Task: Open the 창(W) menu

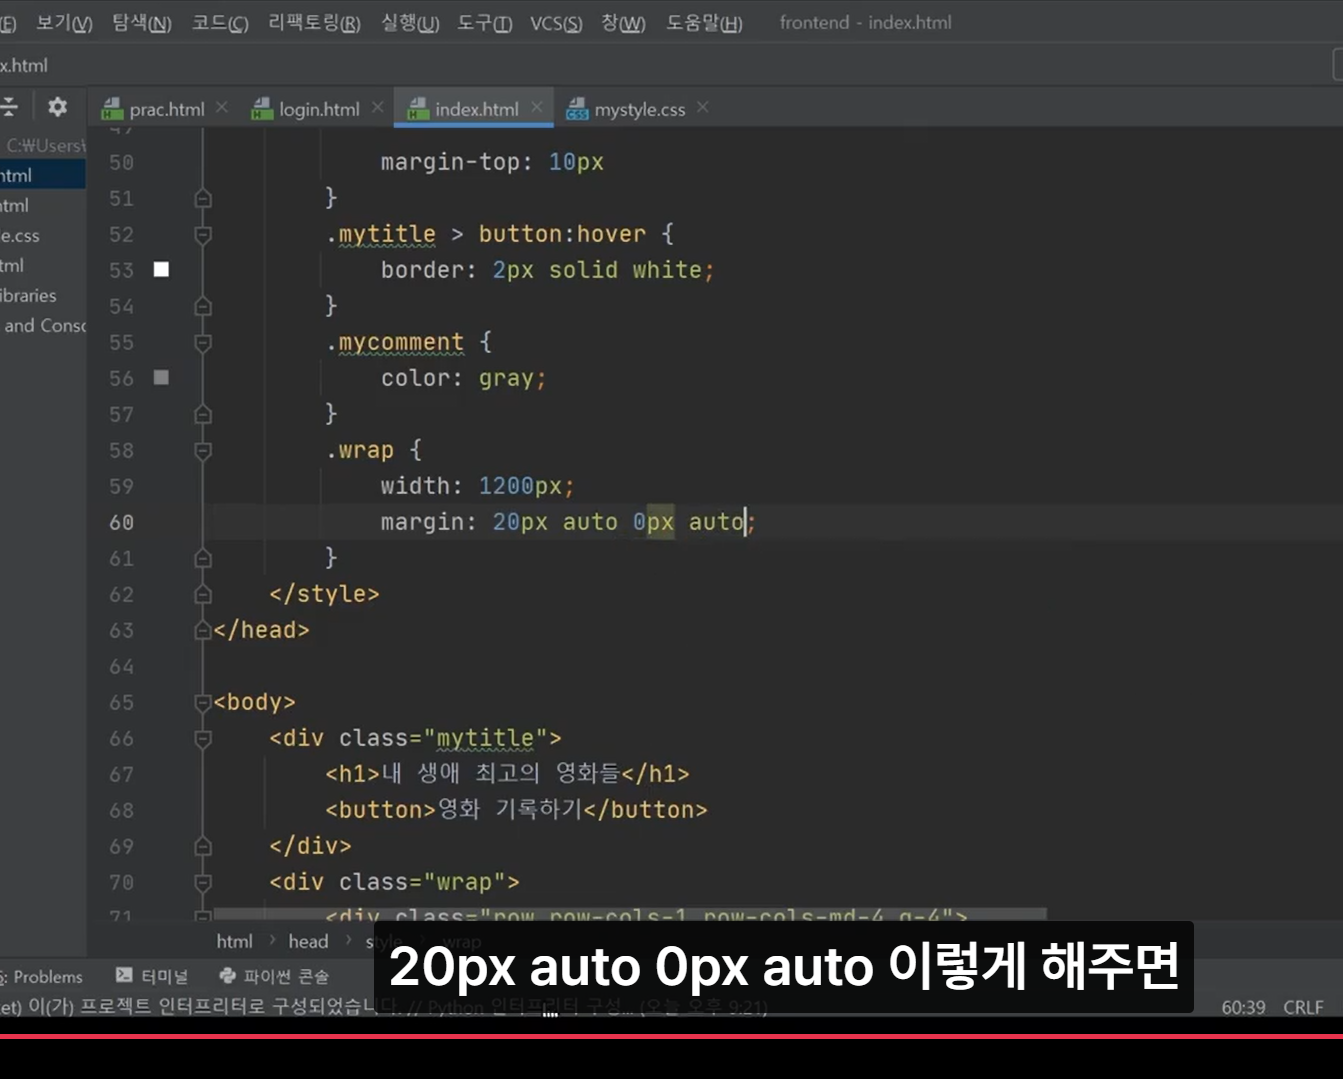Action: 623,22
